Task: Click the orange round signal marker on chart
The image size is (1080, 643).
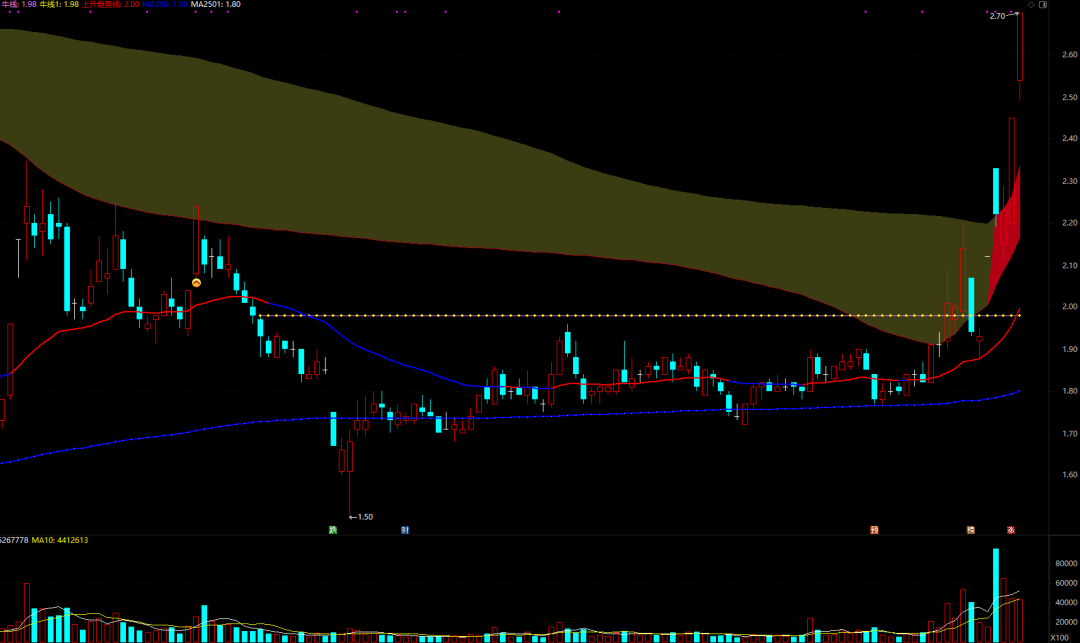Action: pyautogui.click(x=196, y=283)
